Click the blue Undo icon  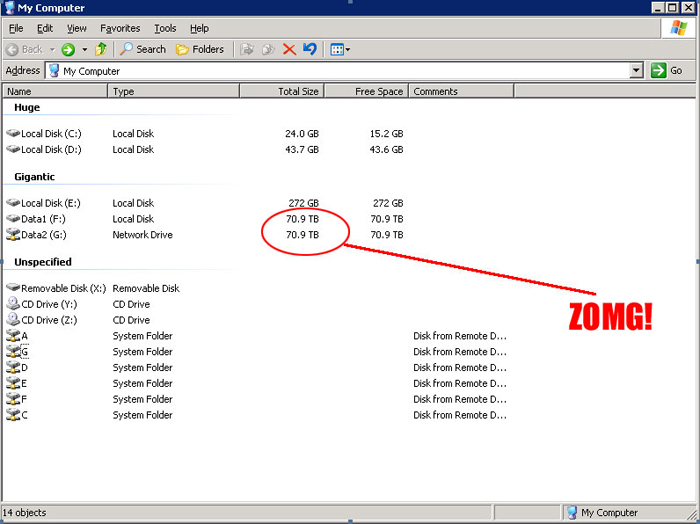(310, 49)
